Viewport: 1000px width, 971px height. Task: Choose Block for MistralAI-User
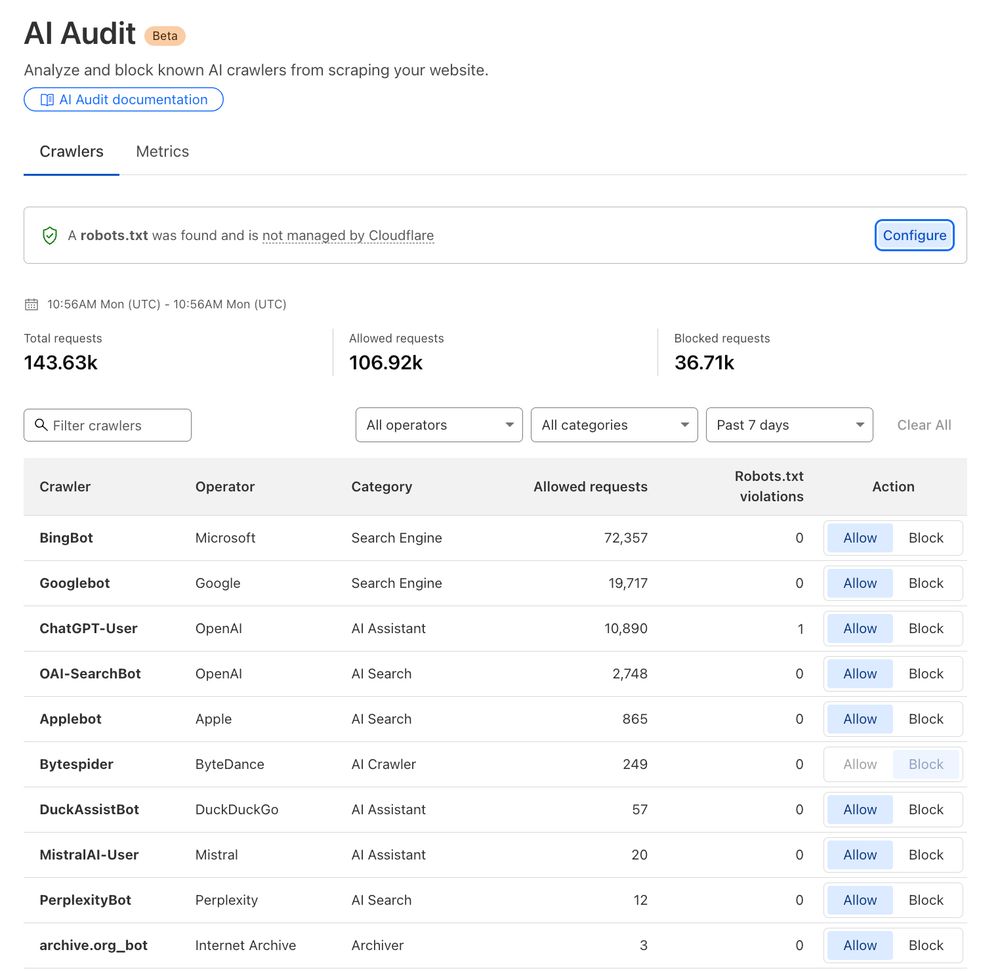[925, 855]
